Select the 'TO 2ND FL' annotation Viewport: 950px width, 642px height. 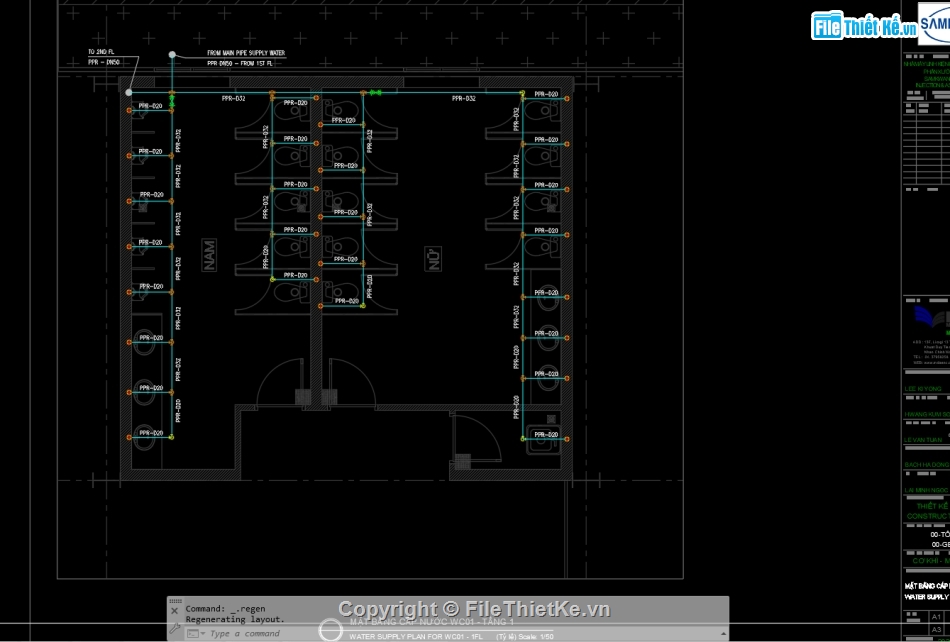coord(101,52)
